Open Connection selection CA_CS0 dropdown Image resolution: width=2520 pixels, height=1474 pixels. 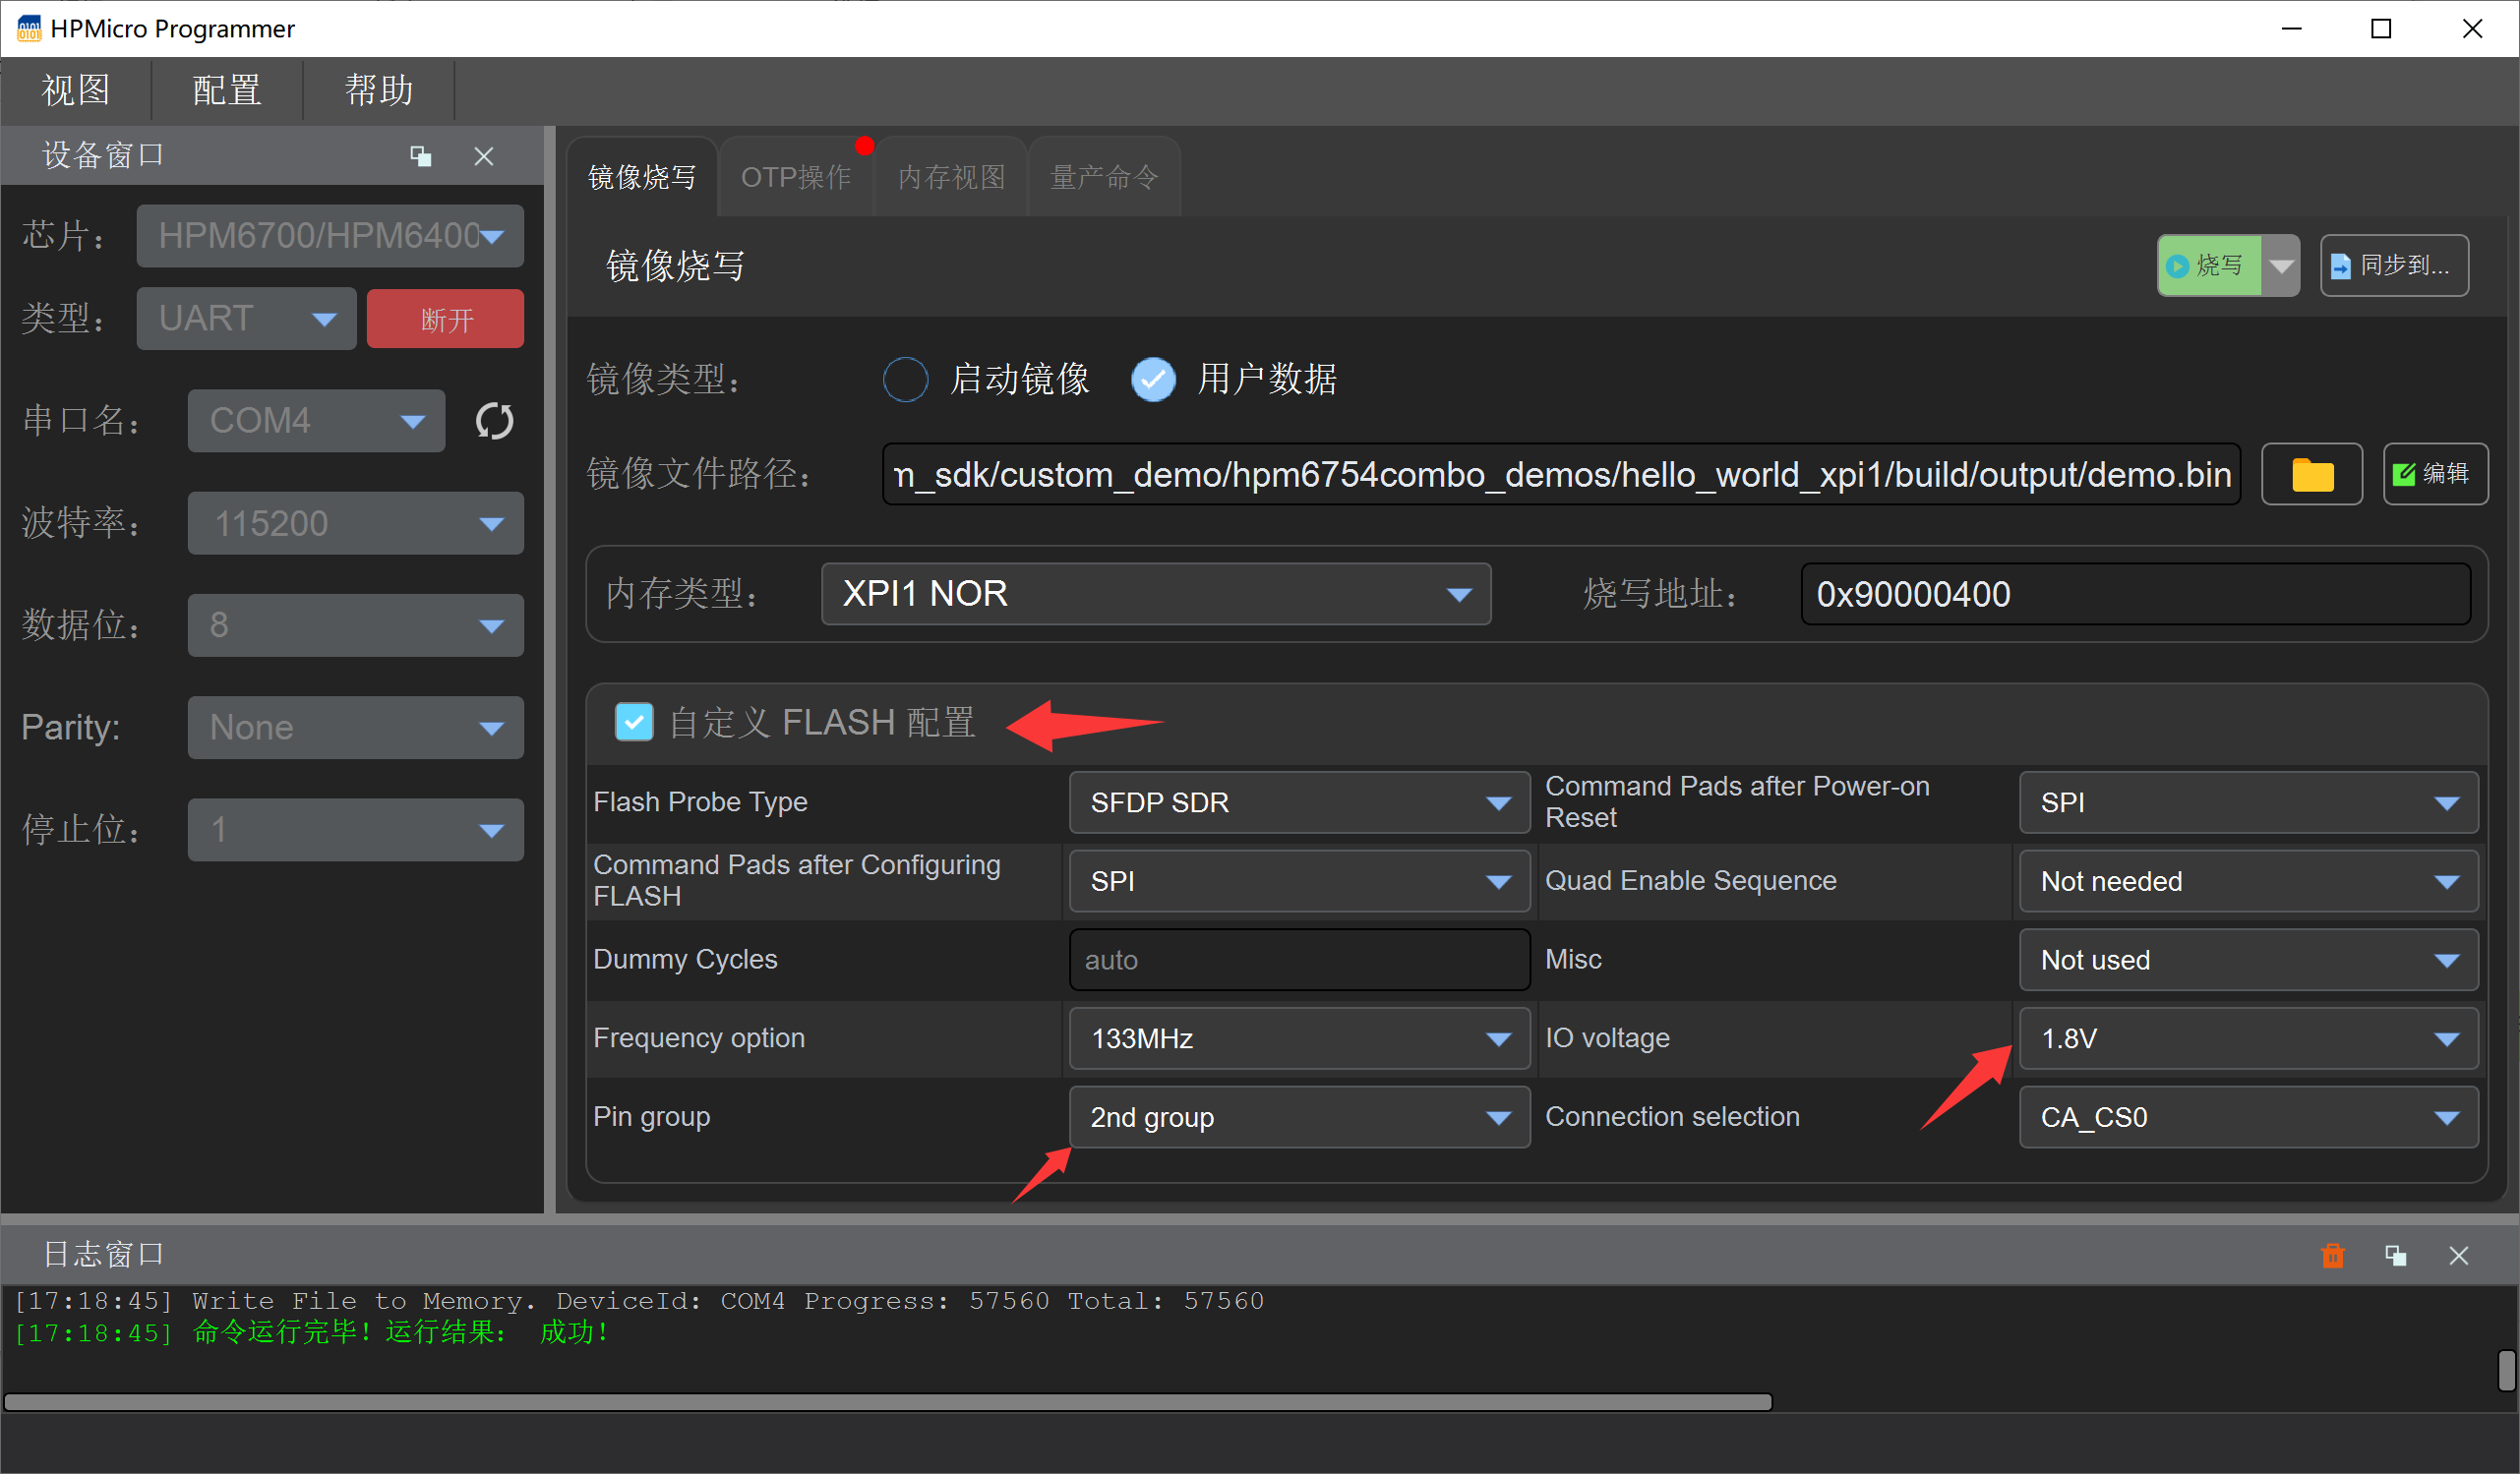pyautogui.click(x=2248, y=1117)
